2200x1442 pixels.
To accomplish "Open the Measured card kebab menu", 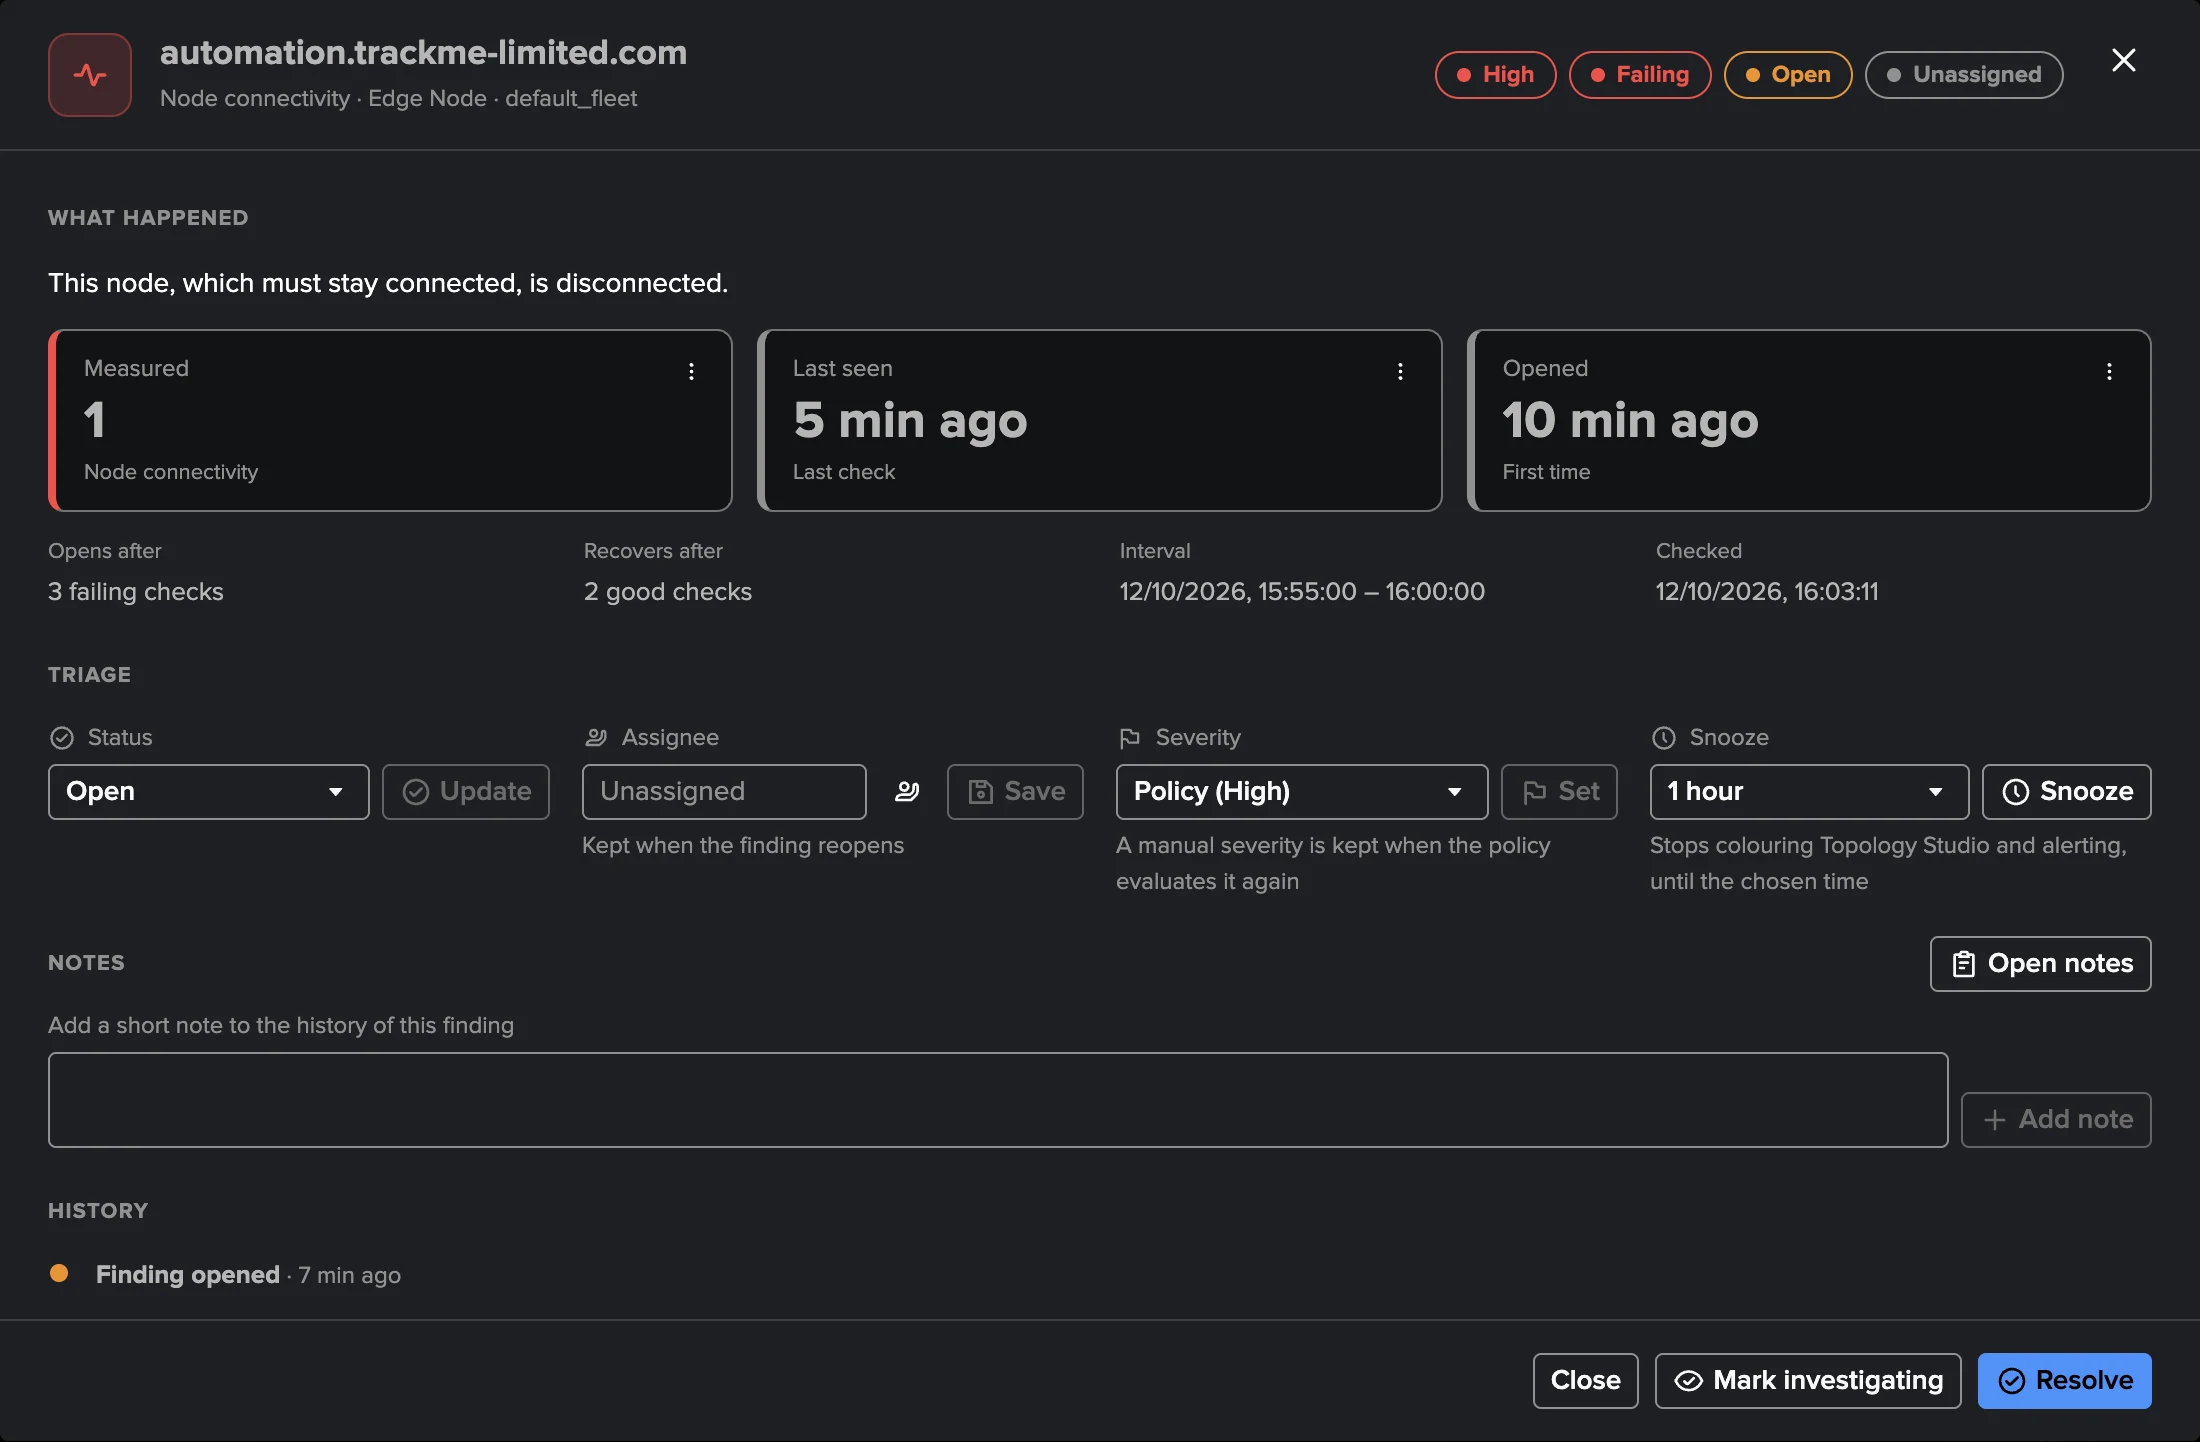I will point(691,372).
